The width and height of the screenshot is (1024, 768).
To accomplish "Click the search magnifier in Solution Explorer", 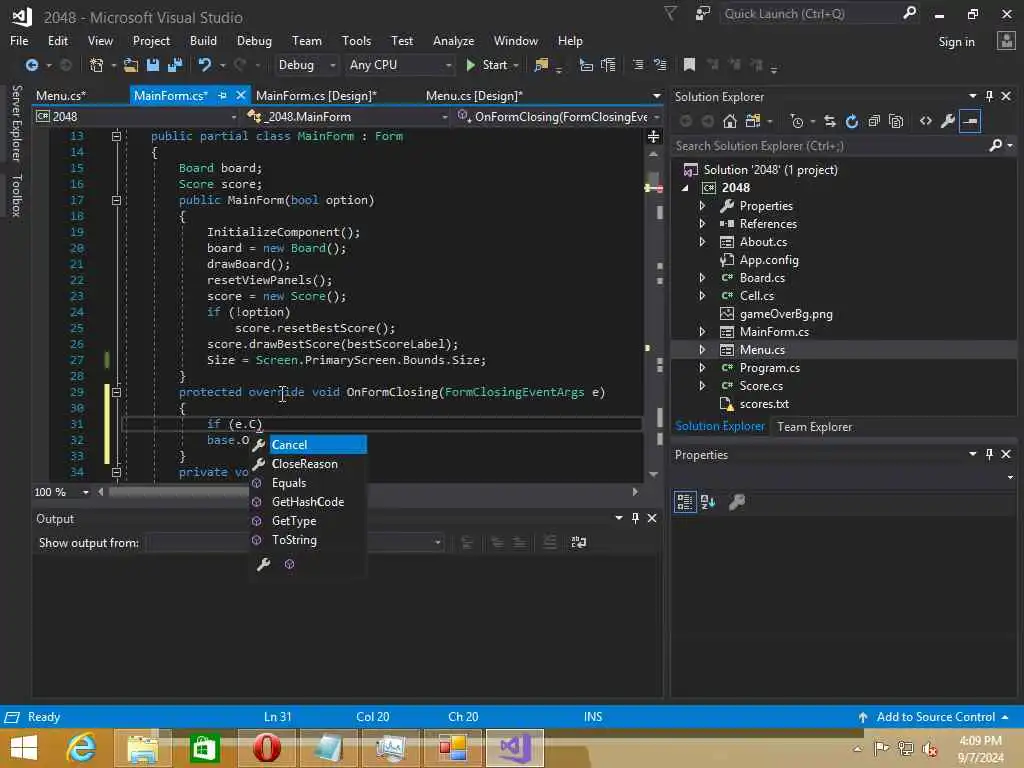I will pyautogui.click(x=995, y=146).
